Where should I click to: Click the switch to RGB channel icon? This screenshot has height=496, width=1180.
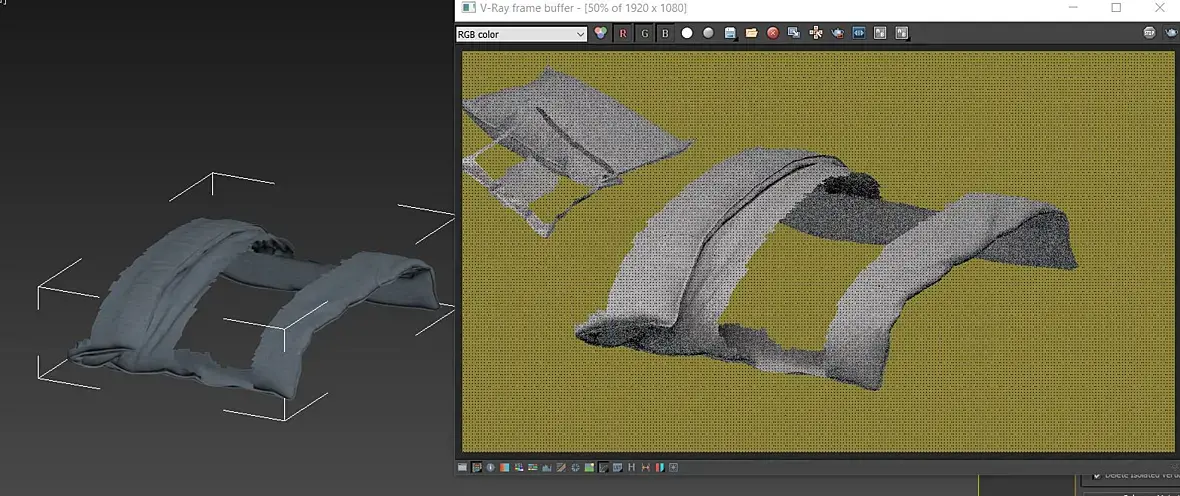pos(601,33)
